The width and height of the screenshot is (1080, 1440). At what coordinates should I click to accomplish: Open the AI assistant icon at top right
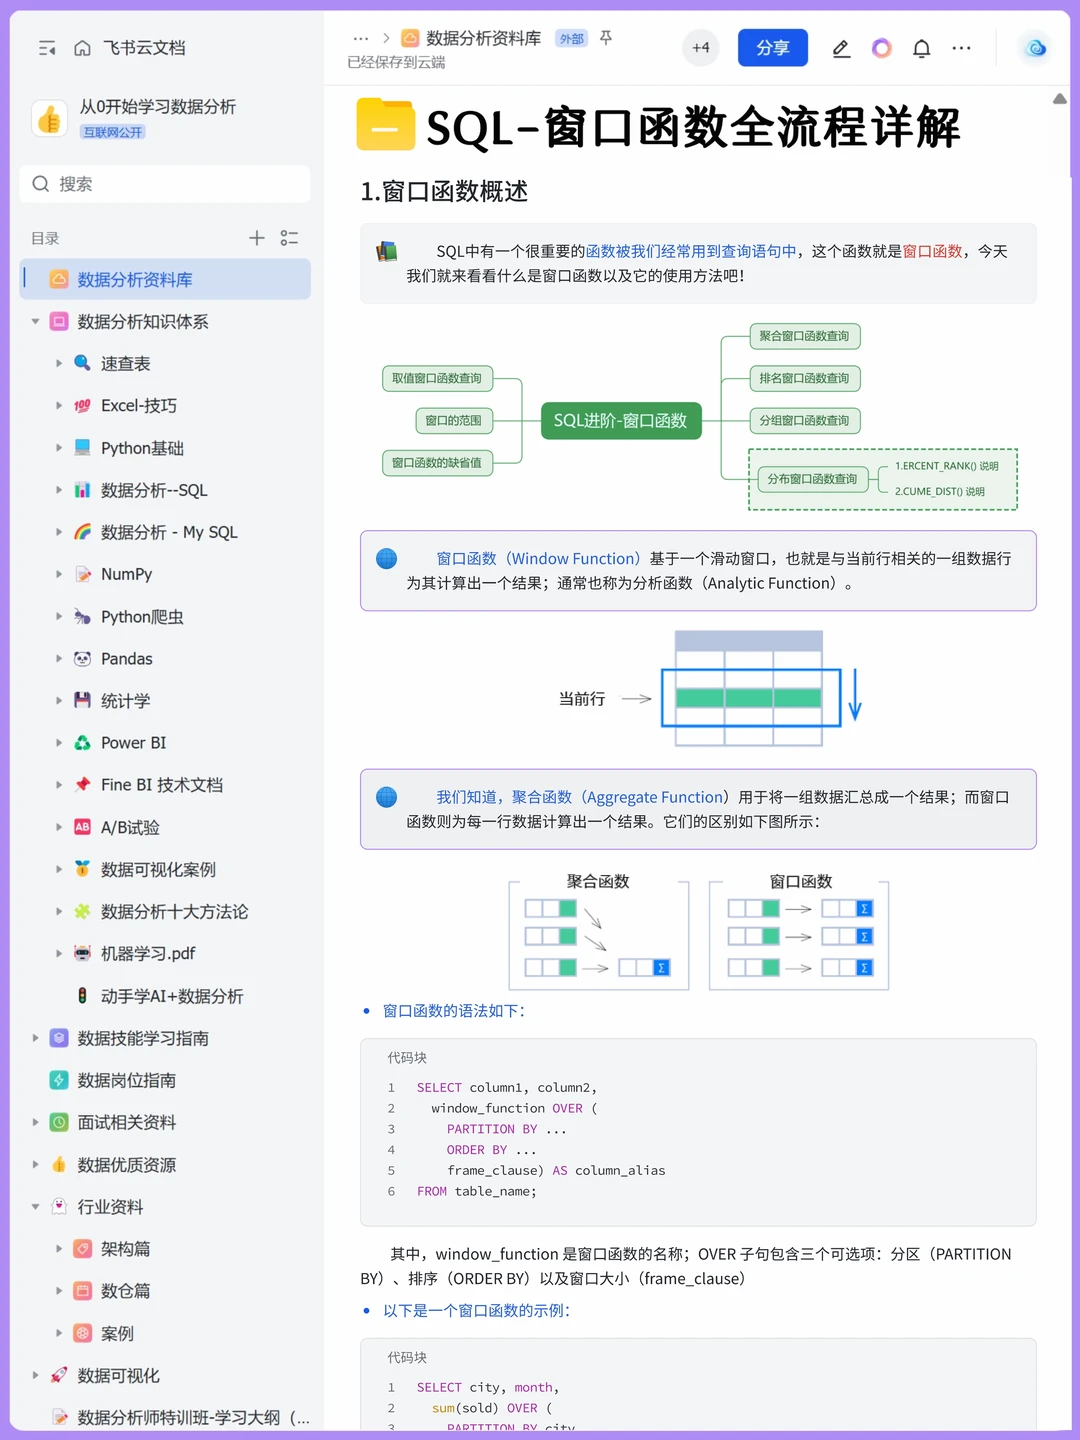coord(1034,47)
